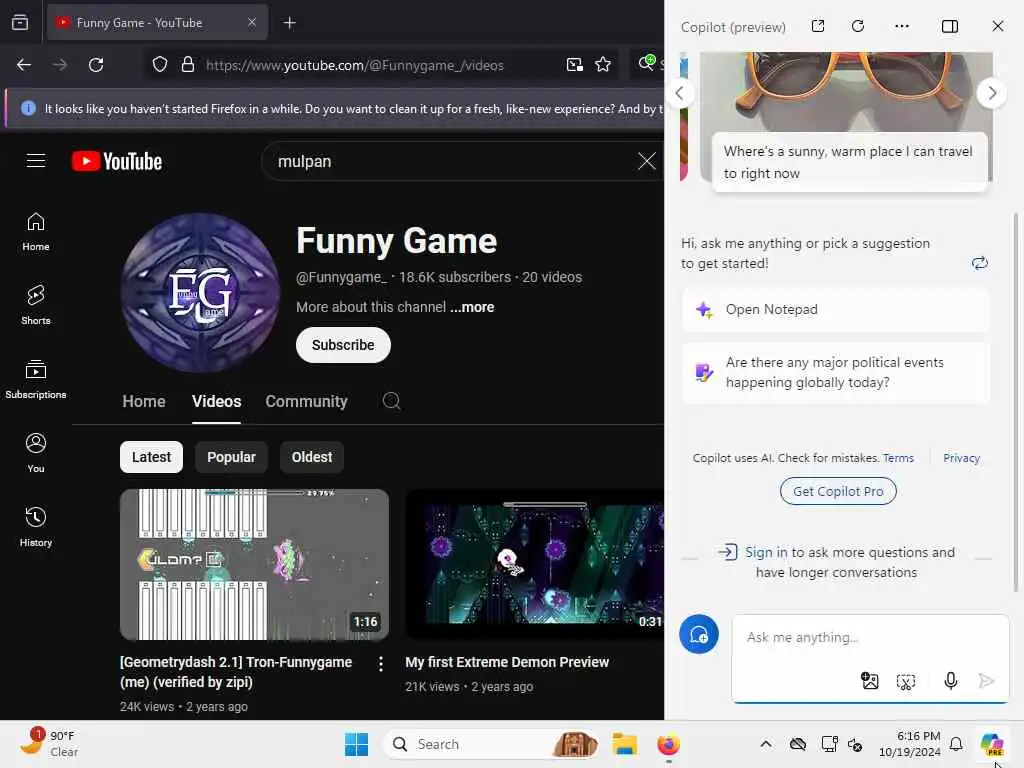Click the Ask me anything input

(870, 637)
